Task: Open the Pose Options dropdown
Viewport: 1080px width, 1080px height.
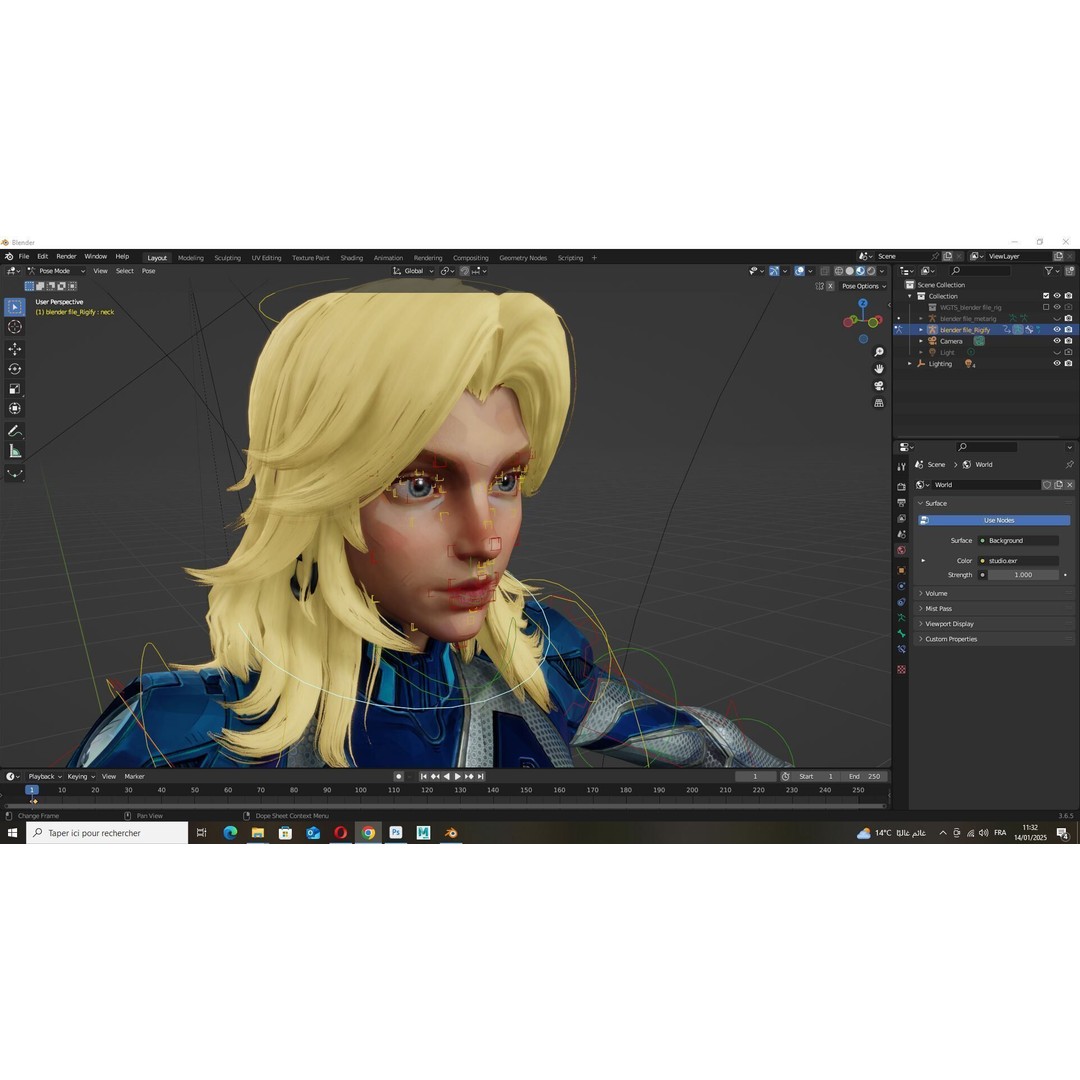Action: tap(864, 286)
